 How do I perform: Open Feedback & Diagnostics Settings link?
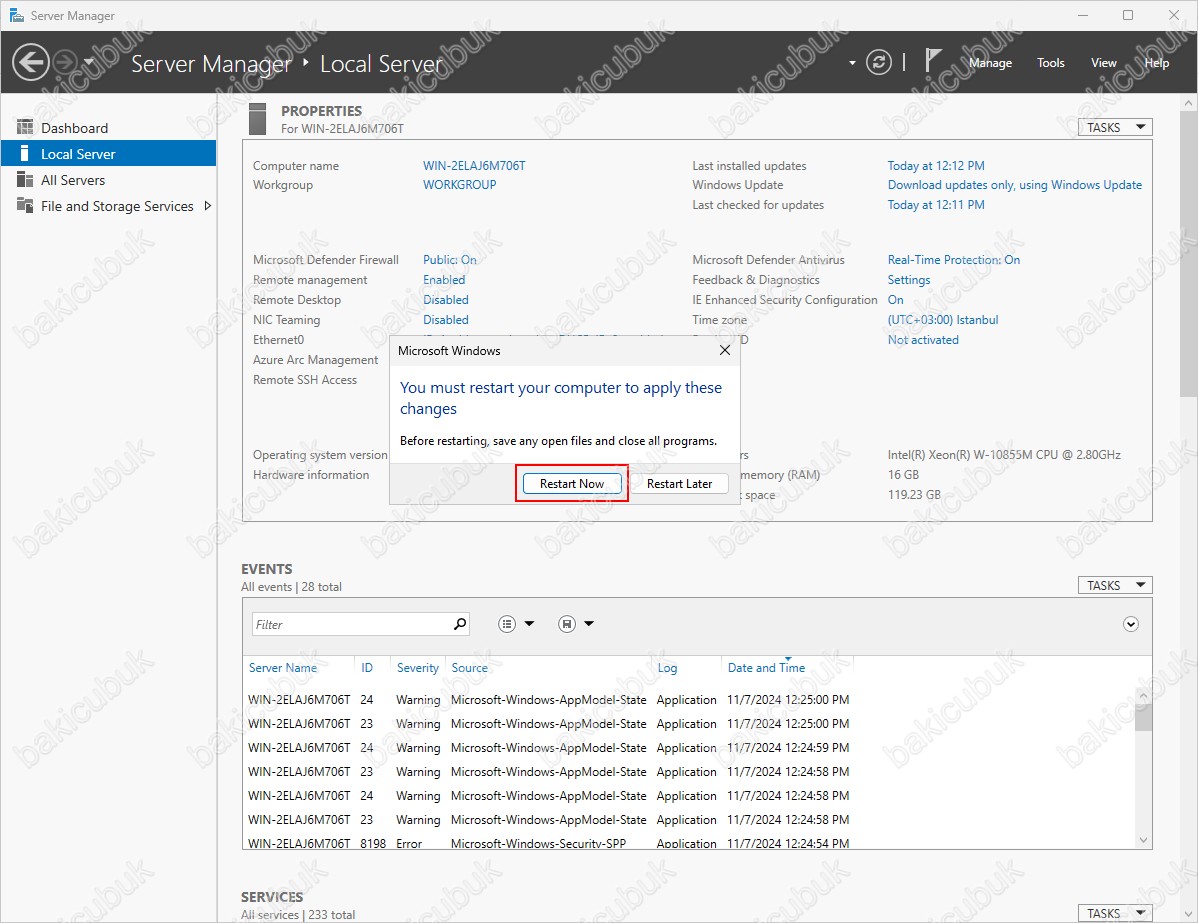(x=909, y=280)
